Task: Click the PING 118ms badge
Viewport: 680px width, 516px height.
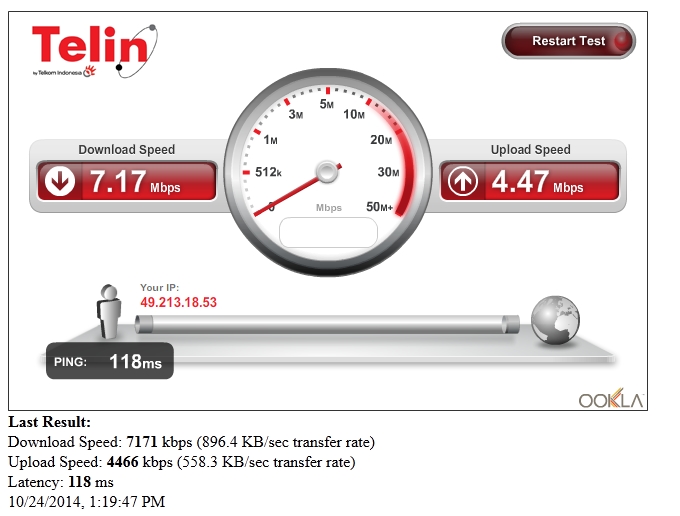Action: click(x=110, y=361)
